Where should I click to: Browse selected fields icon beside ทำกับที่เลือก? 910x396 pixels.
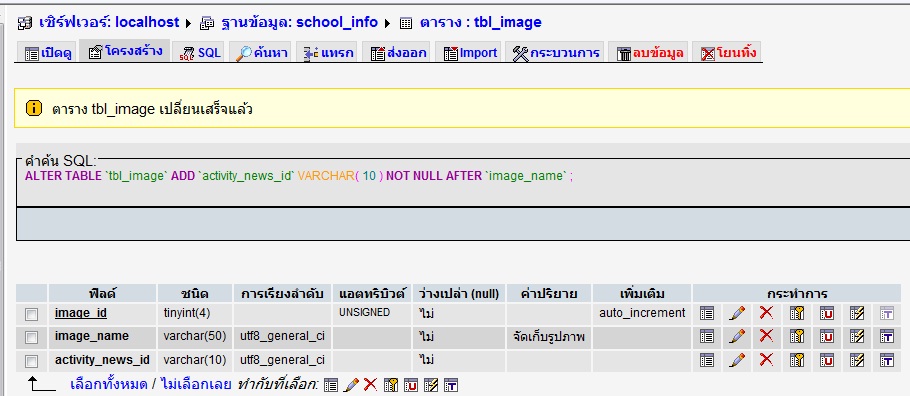point(331,385)
